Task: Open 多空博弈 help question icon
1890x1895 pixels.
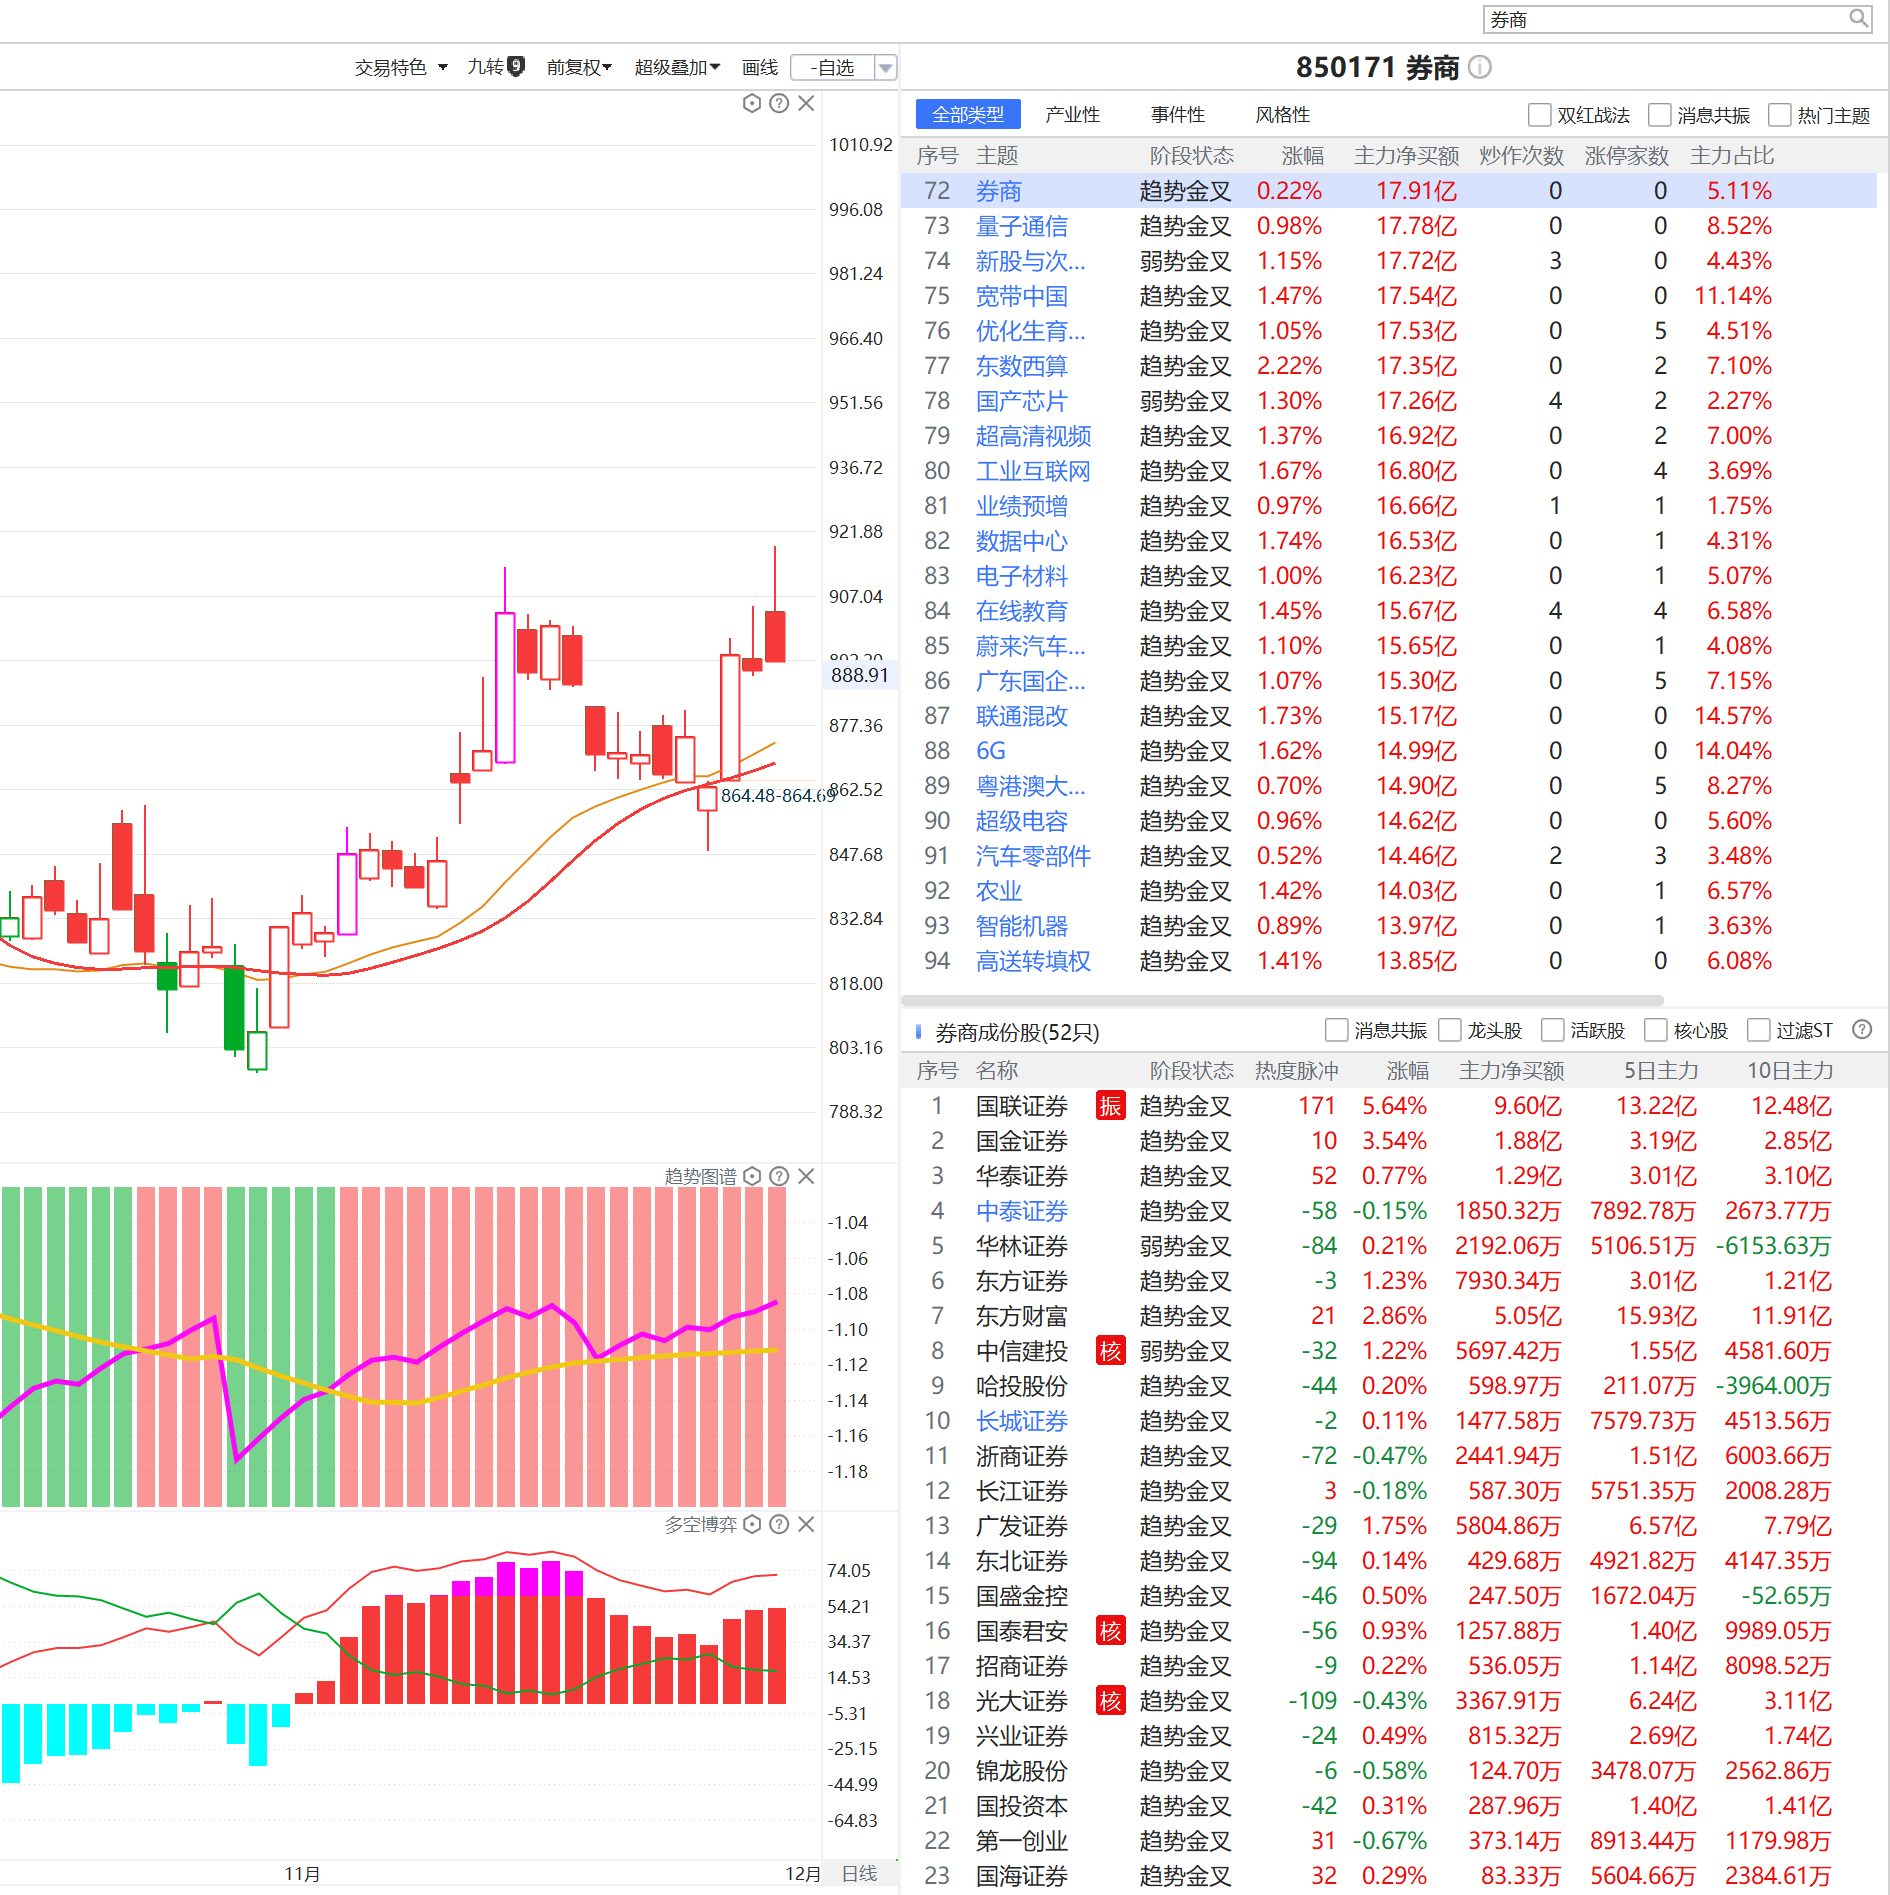Action: coord(779,1524)
